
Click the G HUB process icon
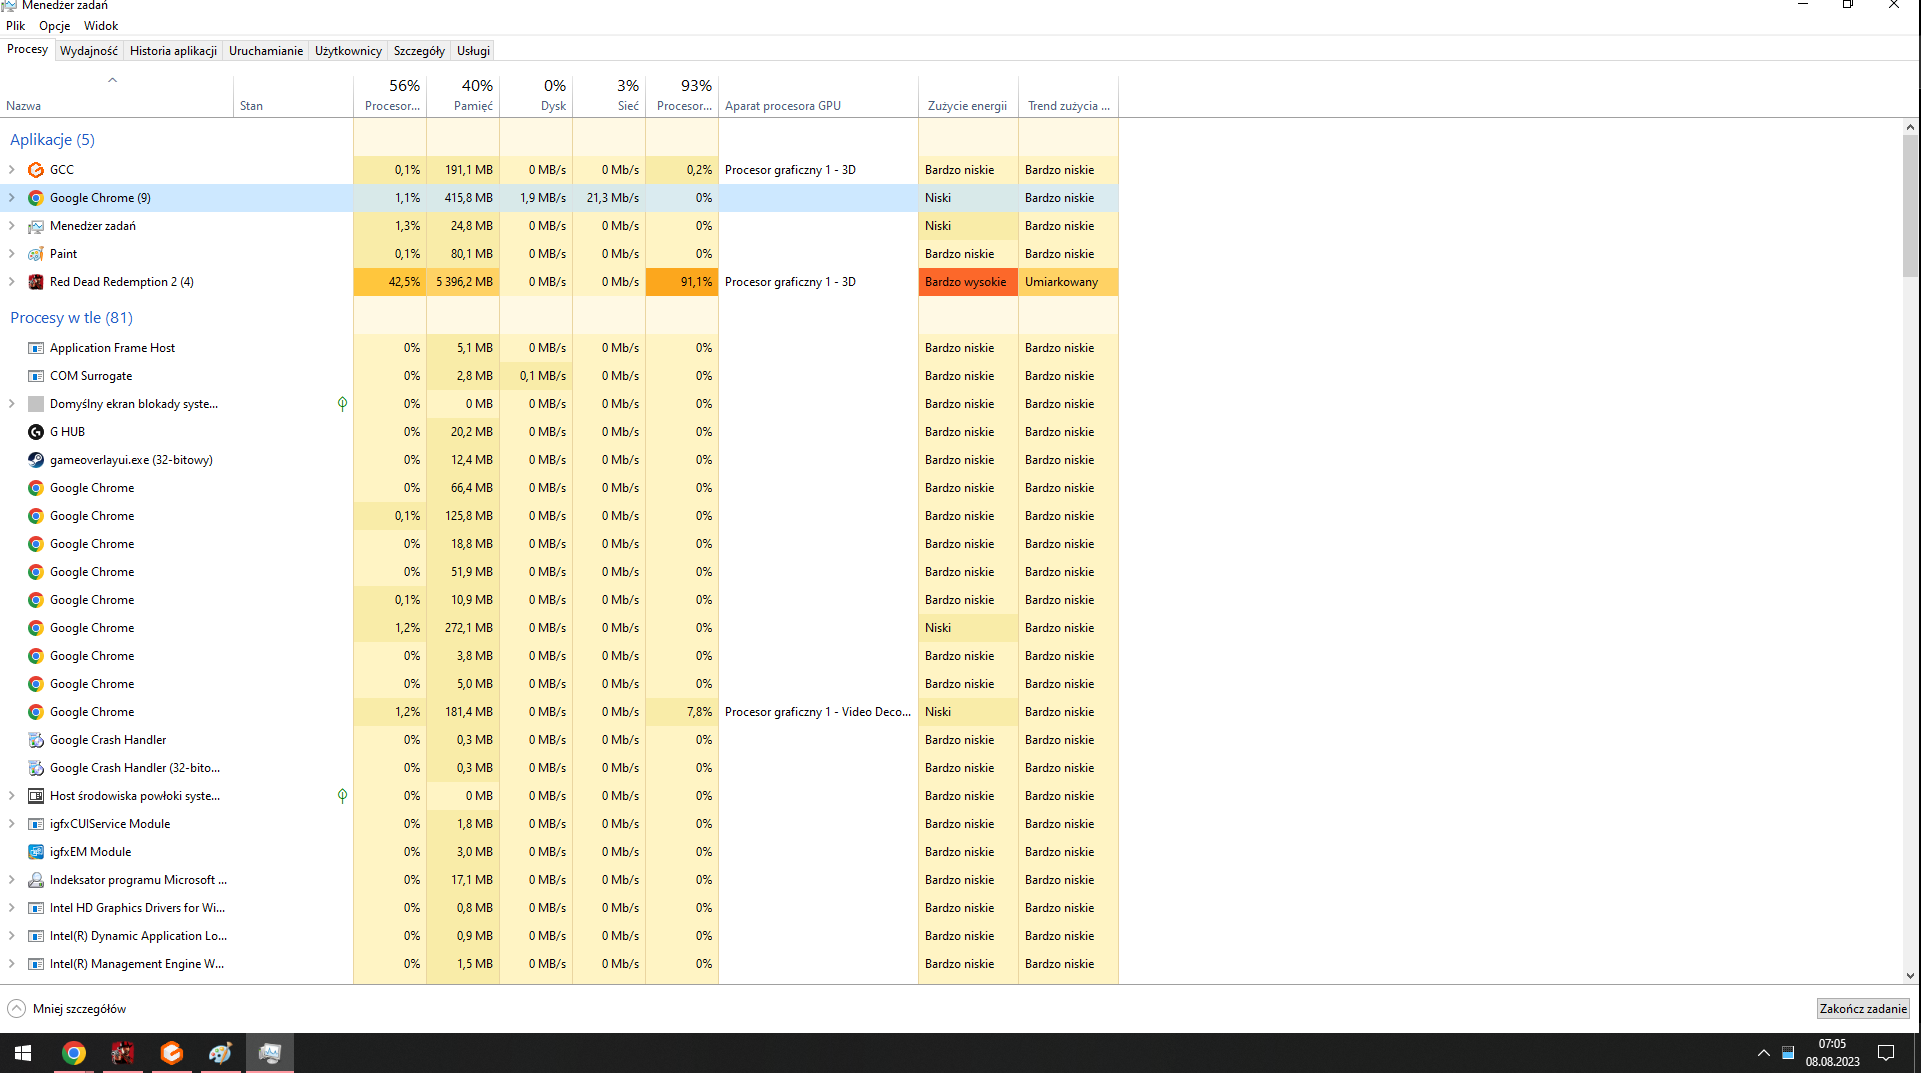[x=36, y=431]
